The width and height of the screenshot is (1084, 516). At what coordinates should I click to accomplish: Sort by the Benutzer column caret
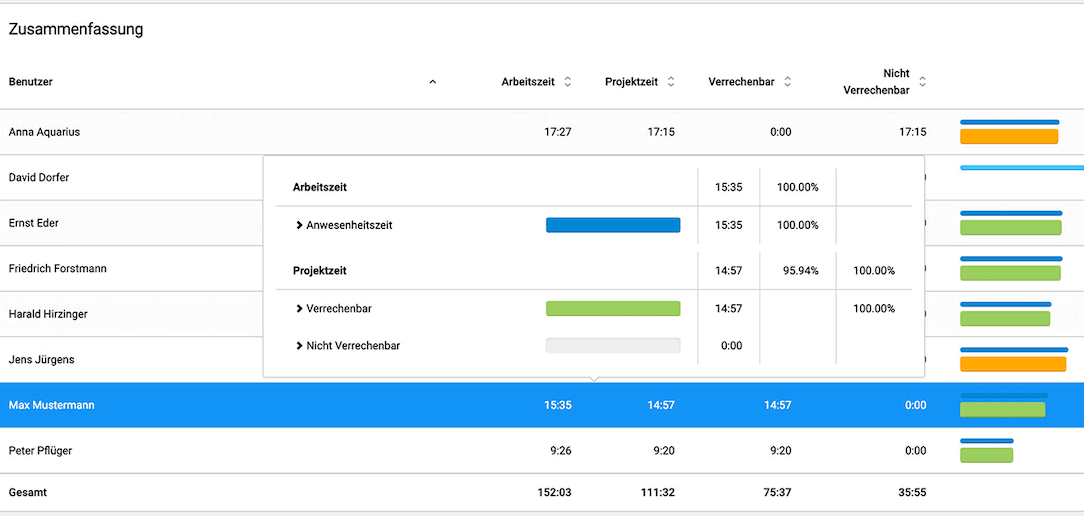pyautogui.click(x=433, y=82)
